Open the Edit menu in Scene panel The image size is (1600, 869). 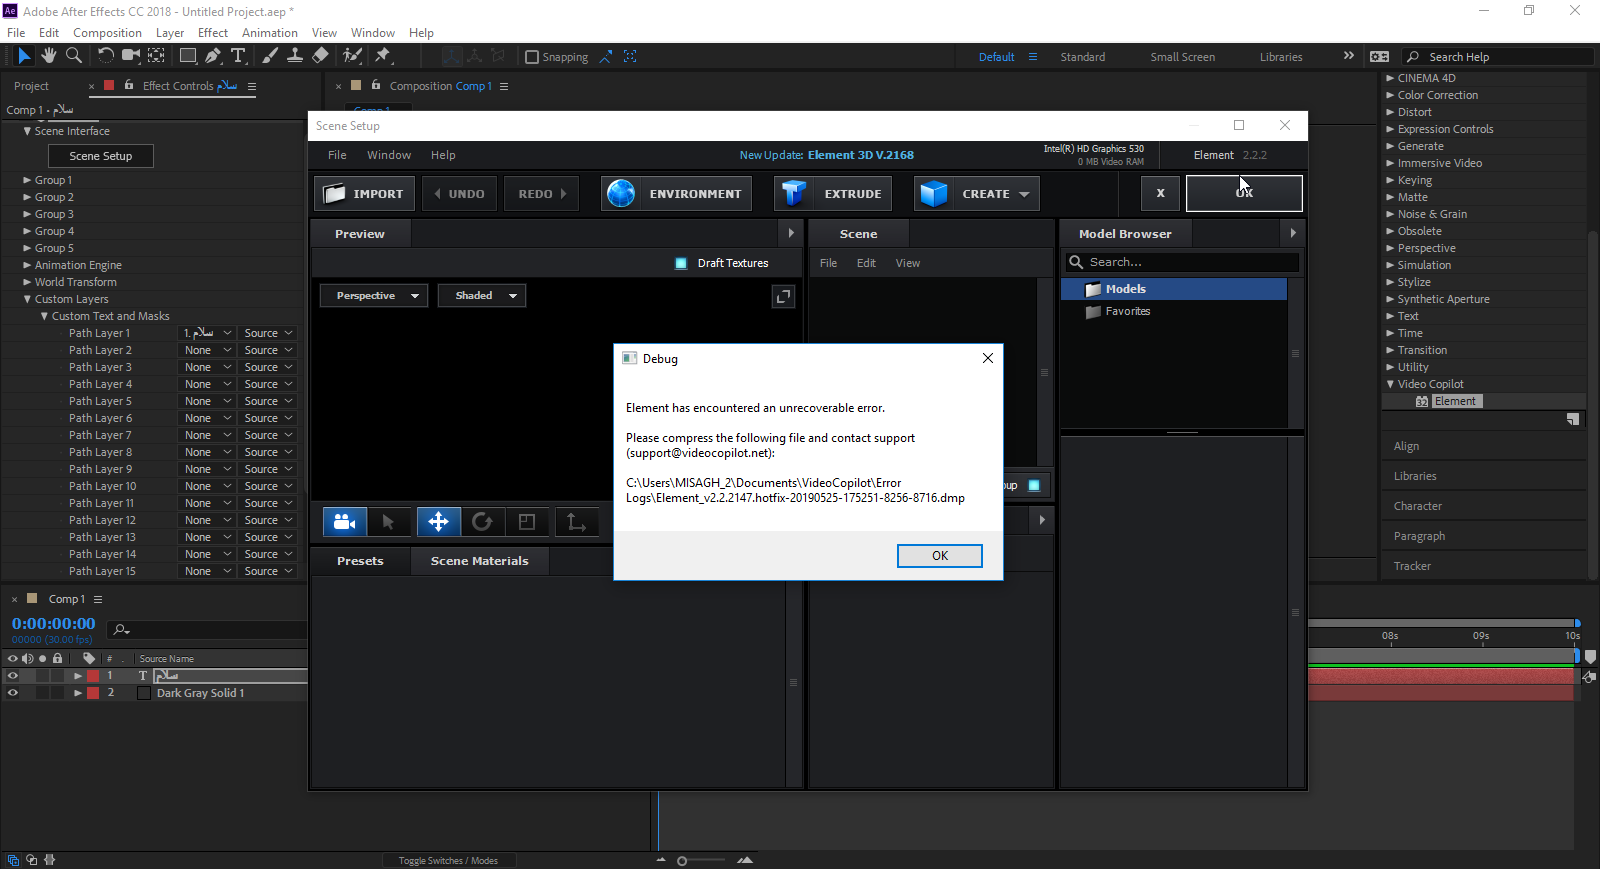point(866,263)
